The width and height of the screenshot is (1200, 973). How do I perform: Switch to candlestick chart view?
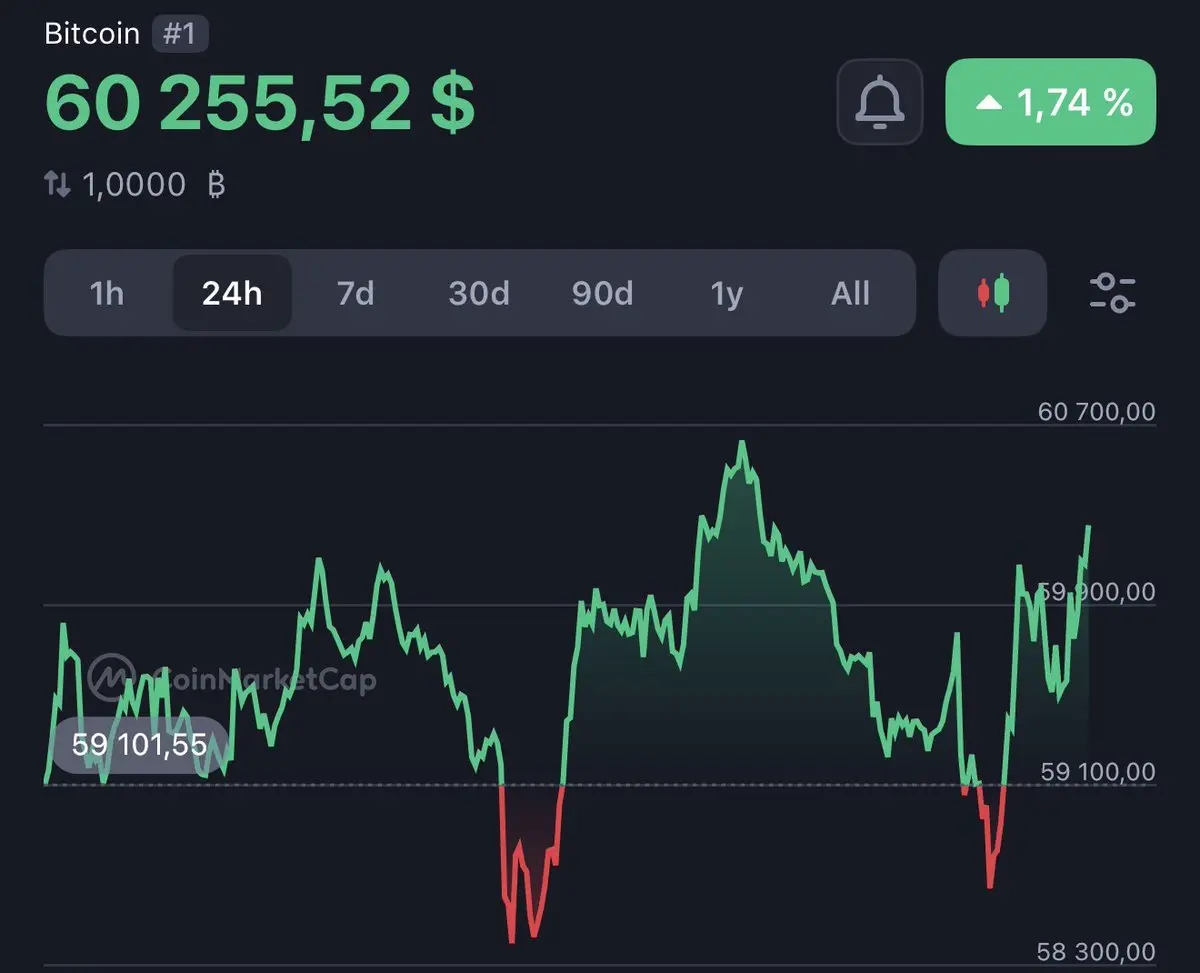(x=993, y=293)
